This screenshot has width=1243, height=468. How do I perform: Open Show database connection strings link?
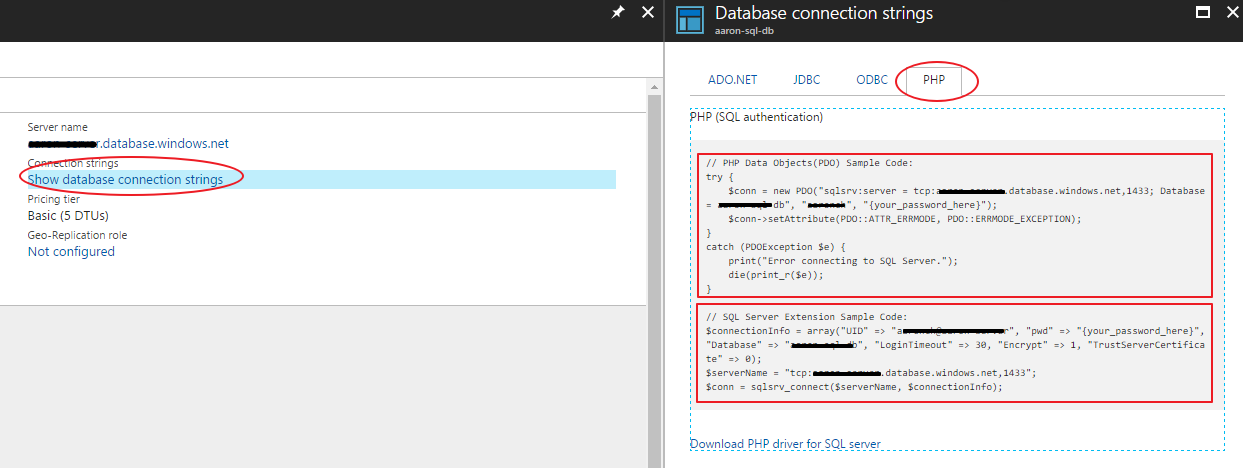click(125, 180)
